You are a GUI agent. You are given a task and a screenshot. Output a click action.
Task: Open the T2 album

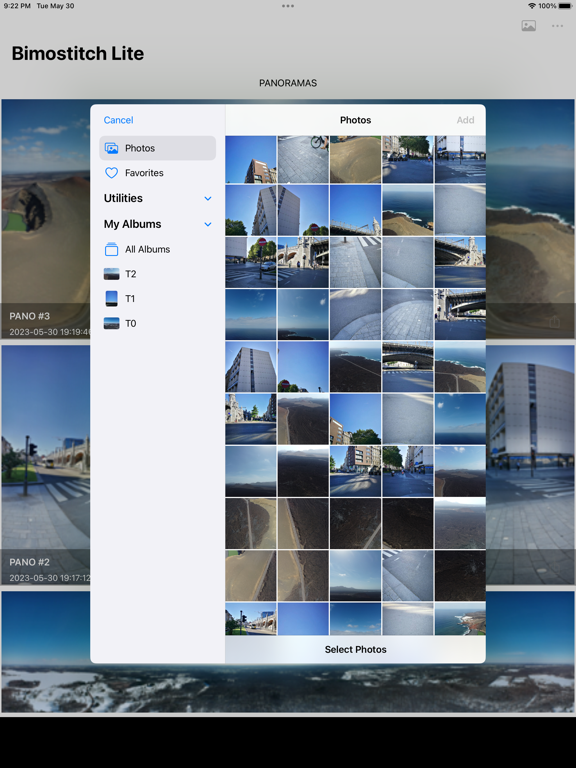(157, 274)
